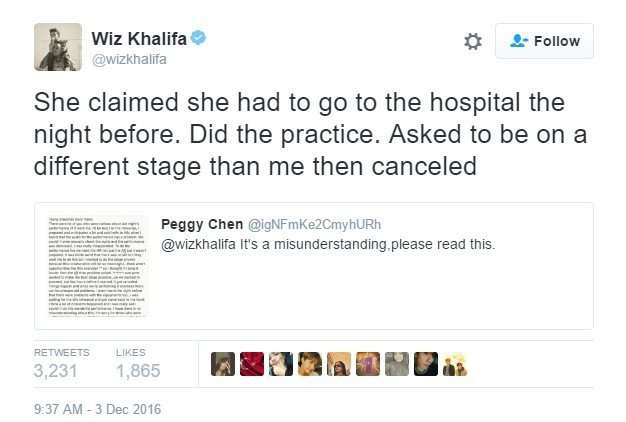Click the blue verified badge
626x422 pixels.
pyautogui.click(x=200, y=39)
